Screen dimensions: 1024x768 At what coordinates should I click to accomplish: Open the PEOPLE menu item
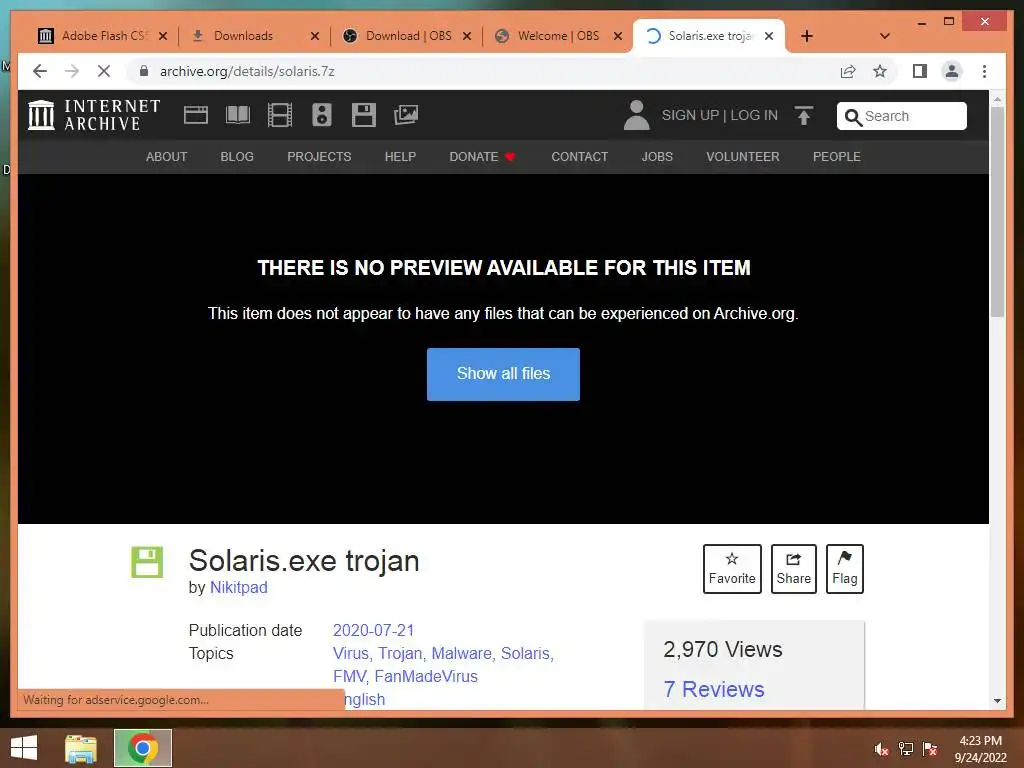click(837, 157)
